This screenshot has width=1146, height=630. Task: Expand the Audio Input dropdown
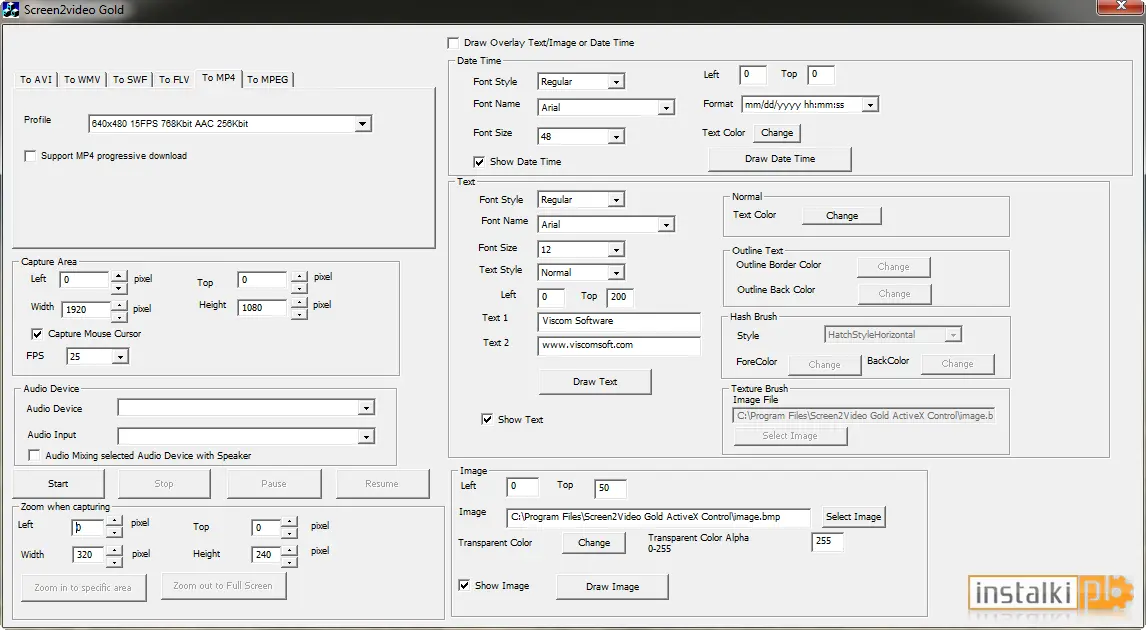coord(366,437)
